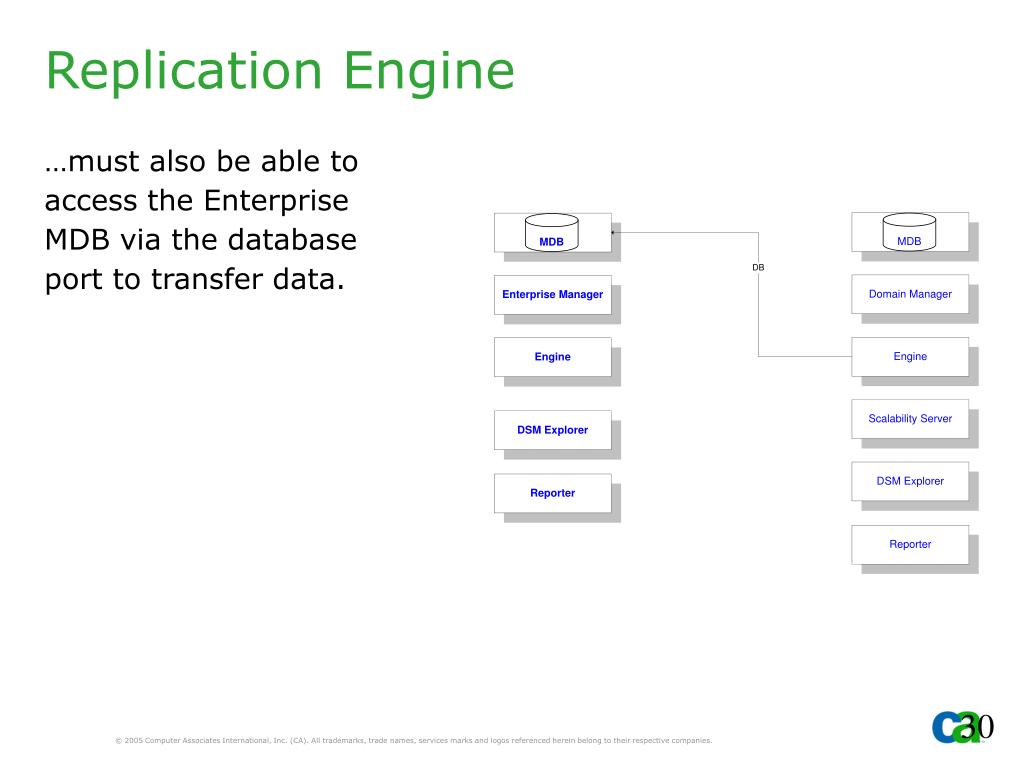1024x768 pixels.
Task: Select the Domain Manager box
Action: pos(910,294)
